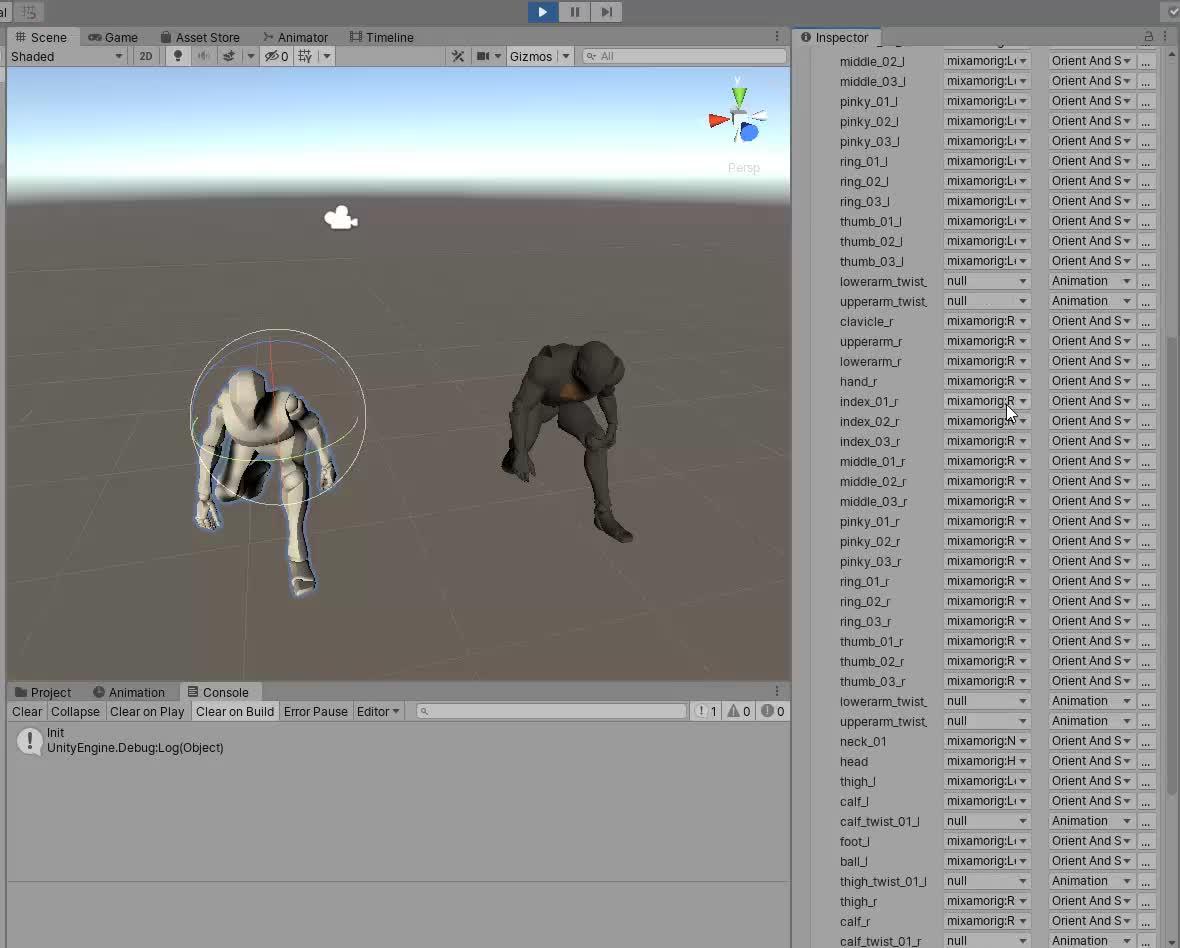The width and height of the screenshot is (1180, 948).
Task: Open the Console Editor dropdown
Action: click(x=378, y=712)
